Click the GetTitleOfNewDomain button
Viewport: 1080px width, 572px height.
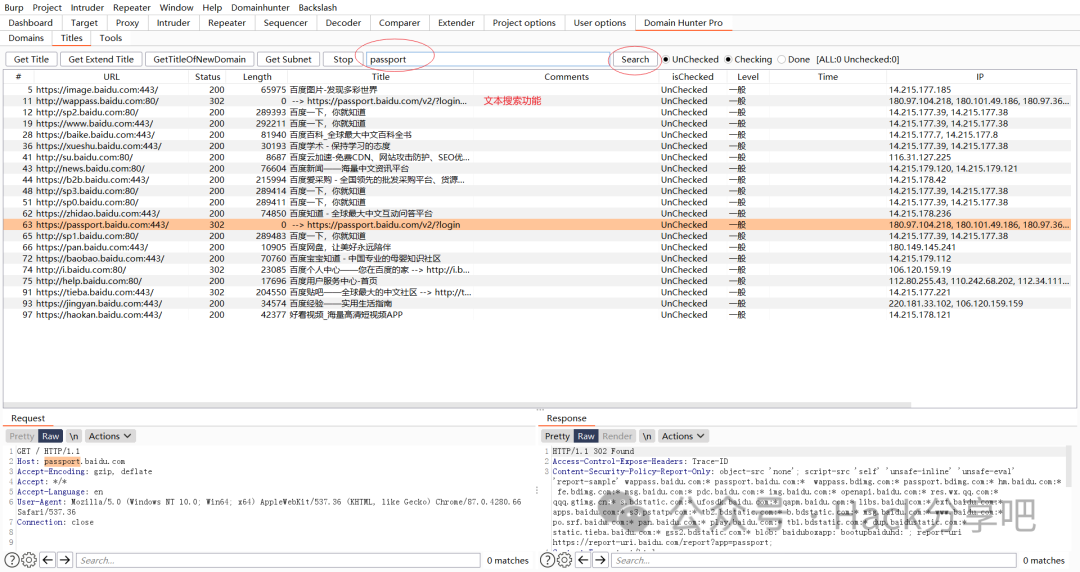(x=200, y=59)
